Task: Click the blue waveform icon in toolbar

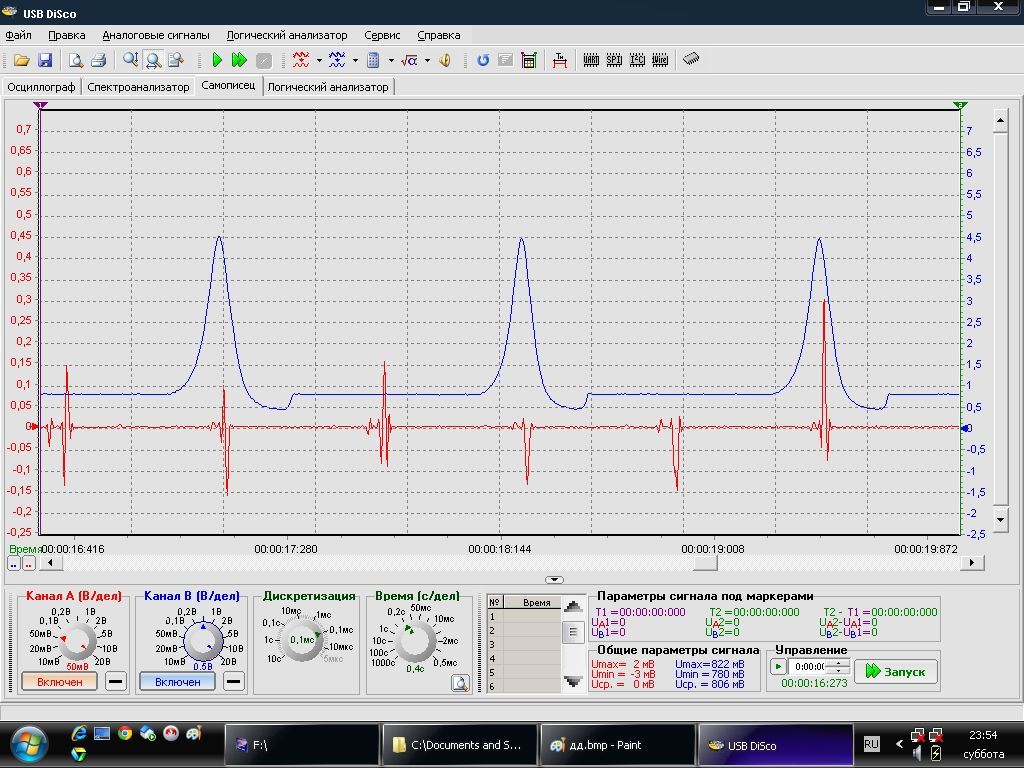Action: (x=337, y=60)
